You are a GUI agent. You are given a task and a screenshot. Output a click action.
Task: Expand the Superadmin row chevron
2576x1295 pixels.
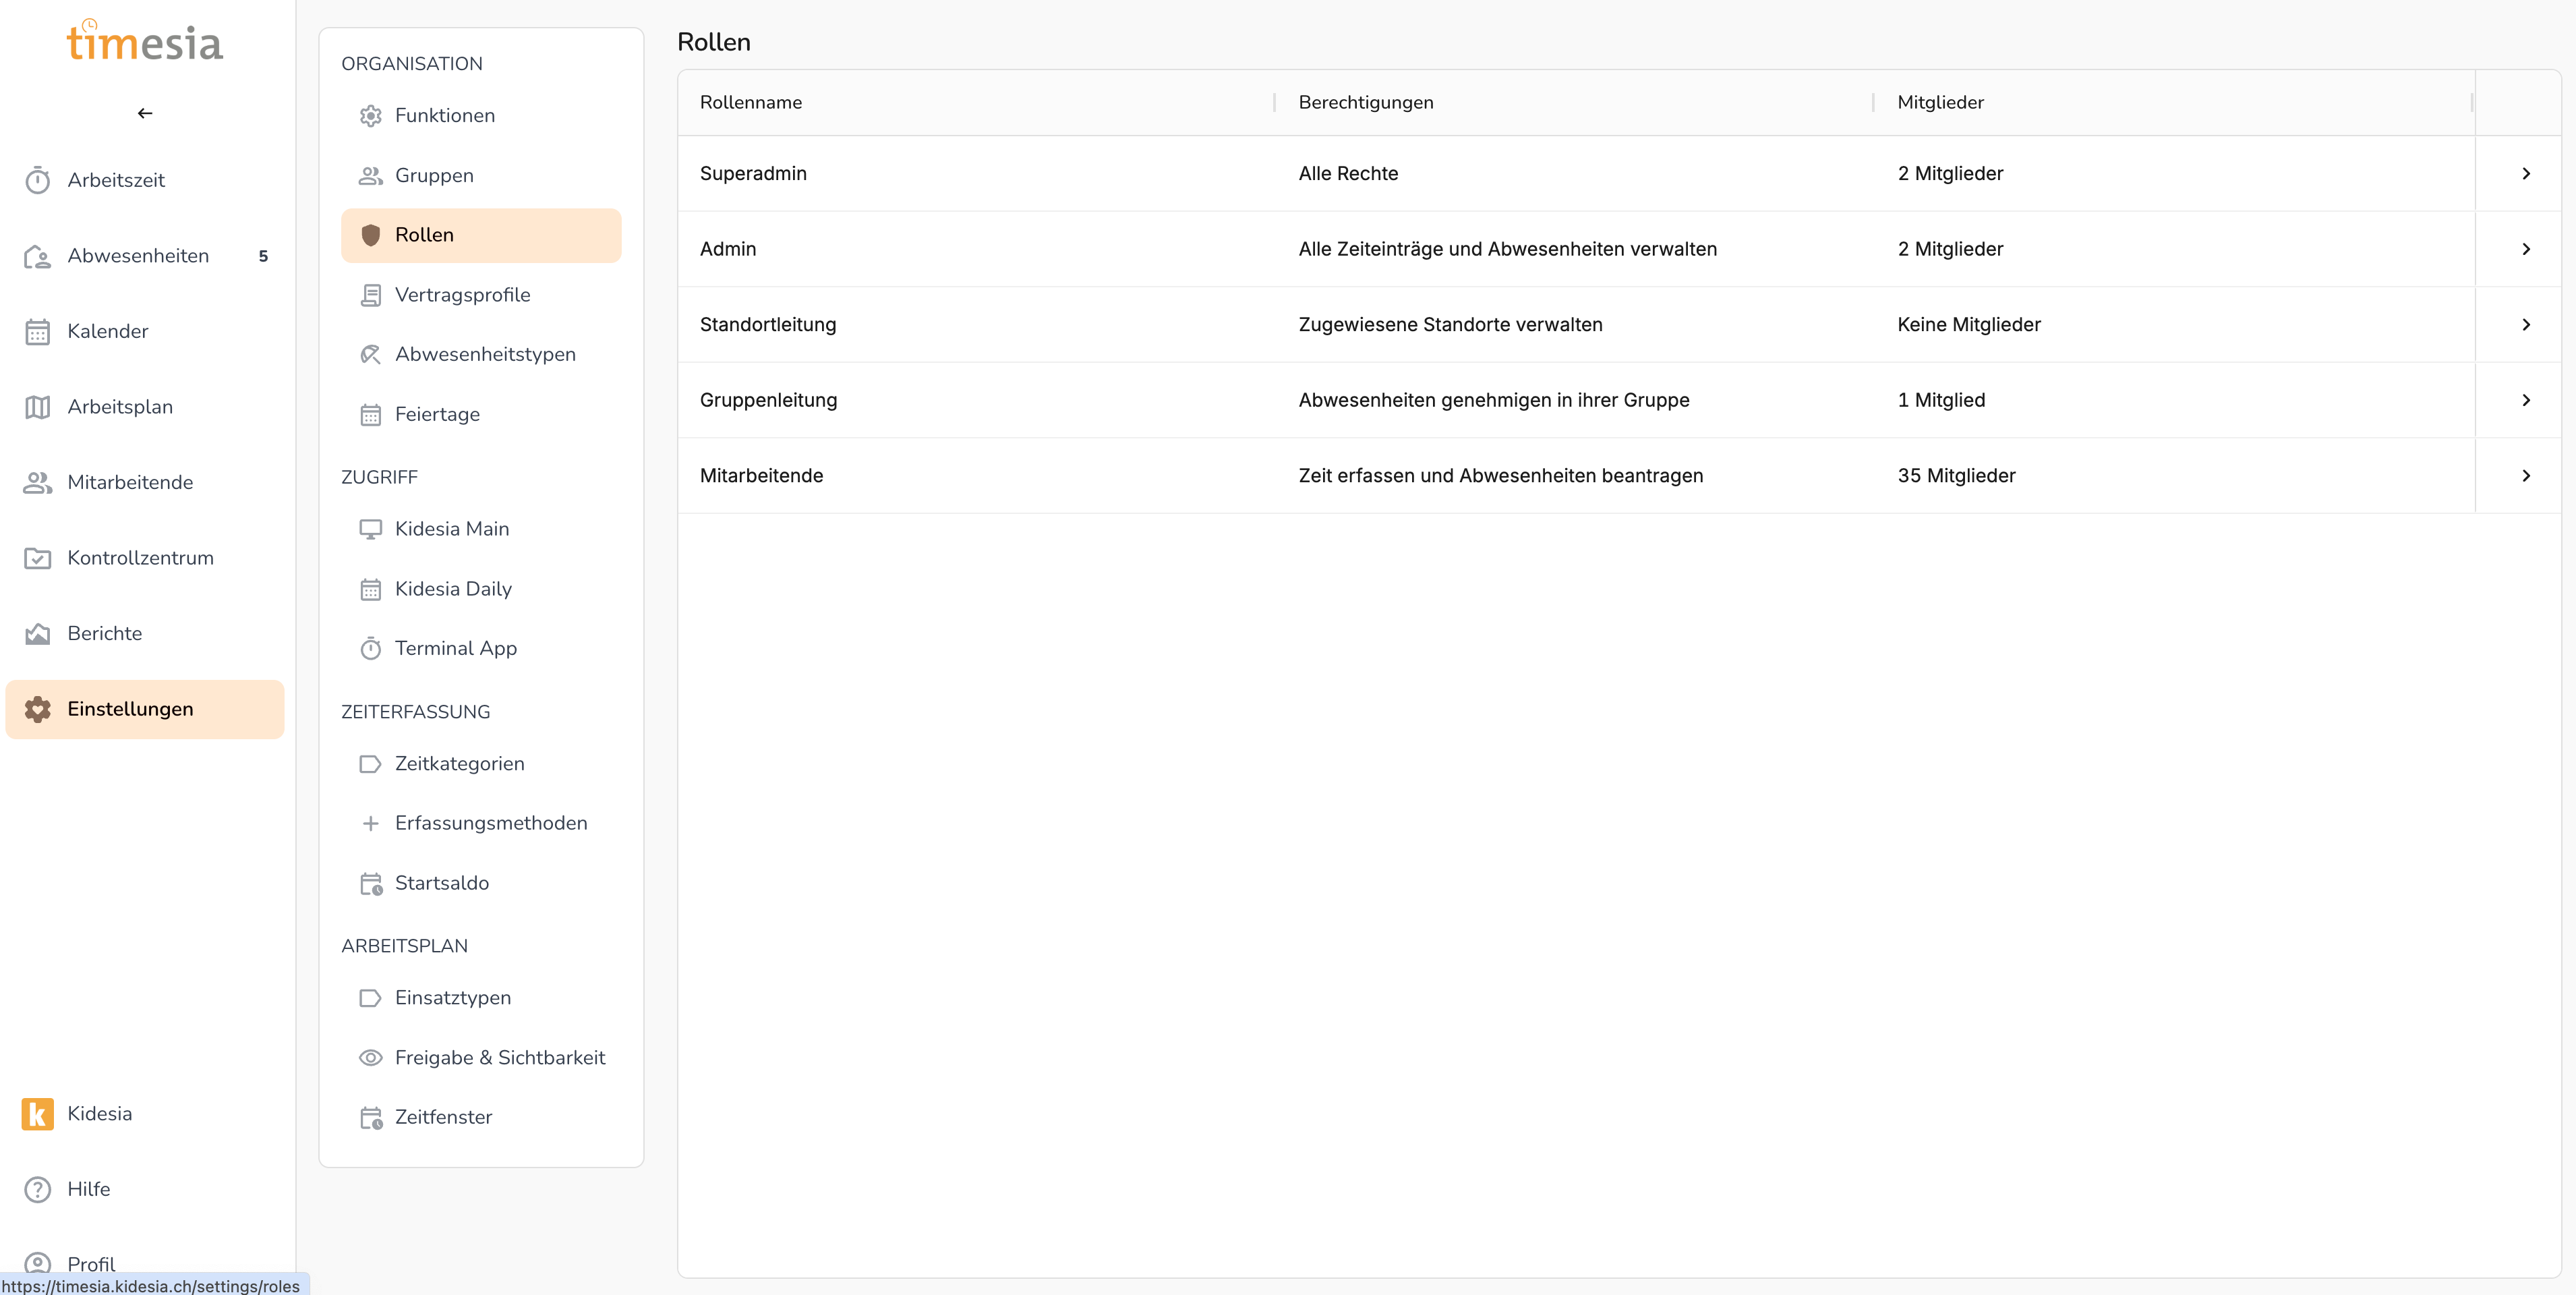[2525, 173]
